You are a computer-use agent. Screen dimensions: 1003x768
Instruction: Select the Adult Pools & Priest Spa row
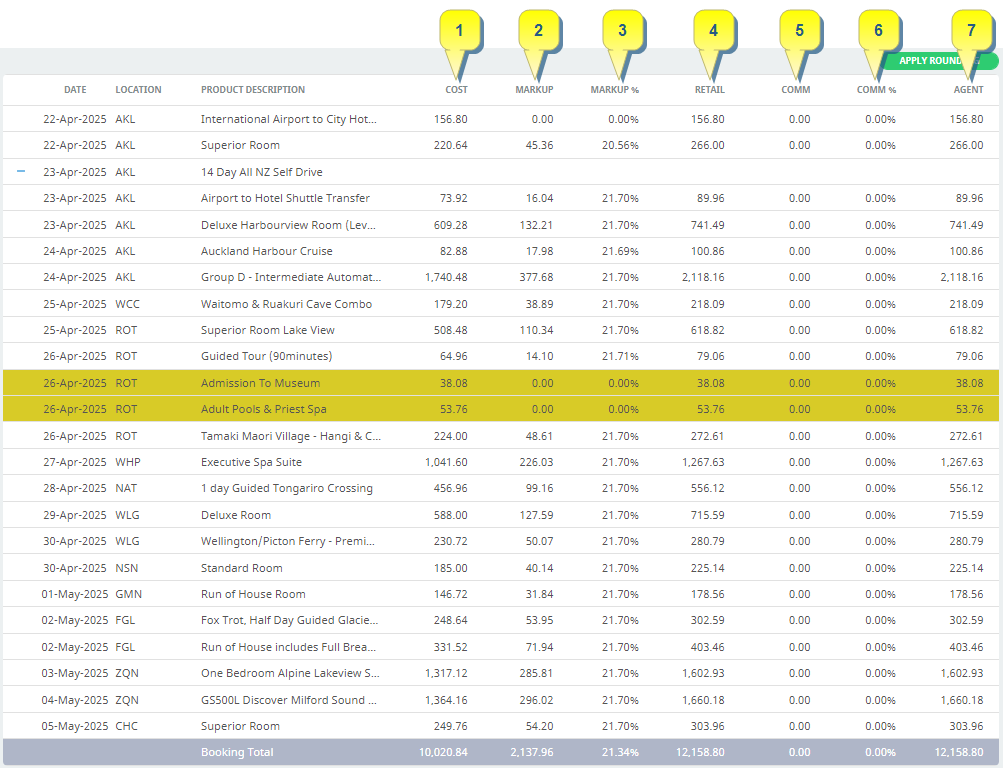point(263,409)
